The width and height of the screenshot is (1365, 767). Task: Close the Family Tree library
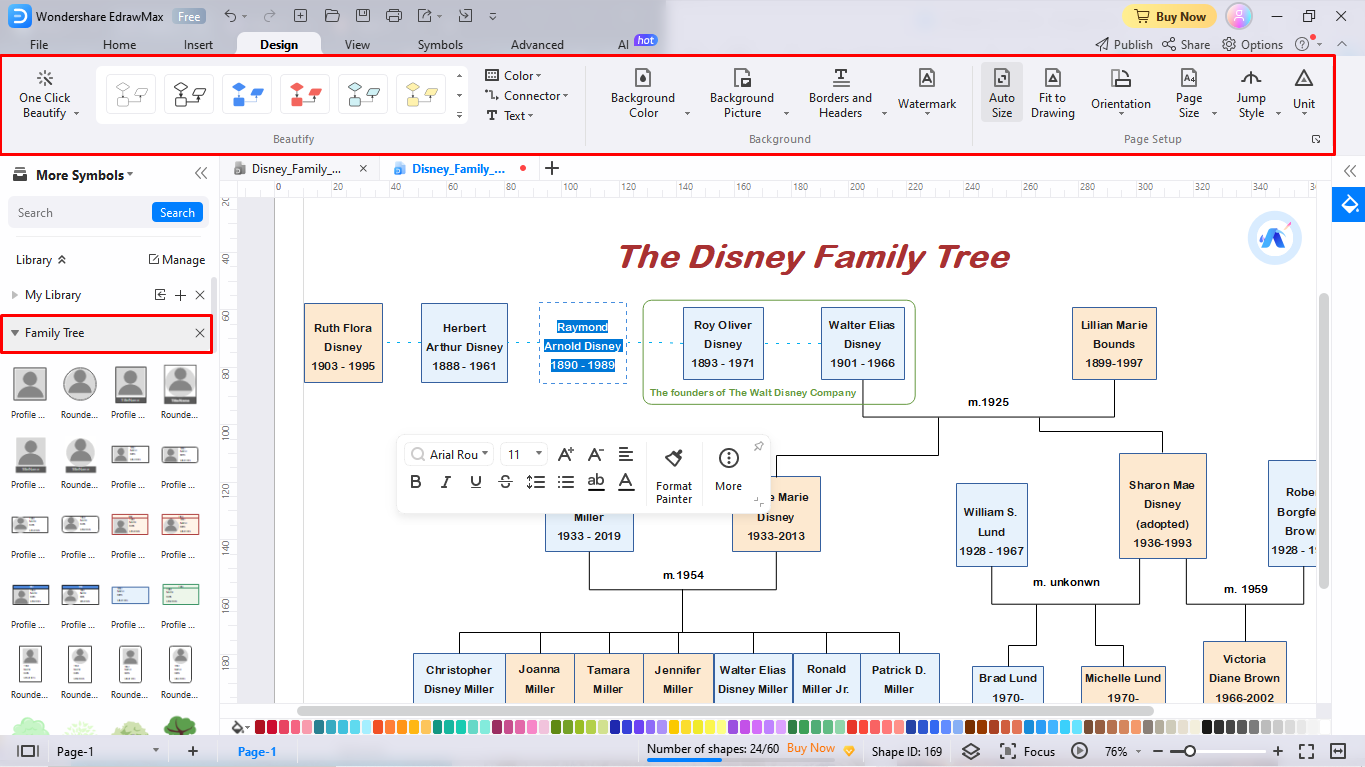(x=200, y=333)
